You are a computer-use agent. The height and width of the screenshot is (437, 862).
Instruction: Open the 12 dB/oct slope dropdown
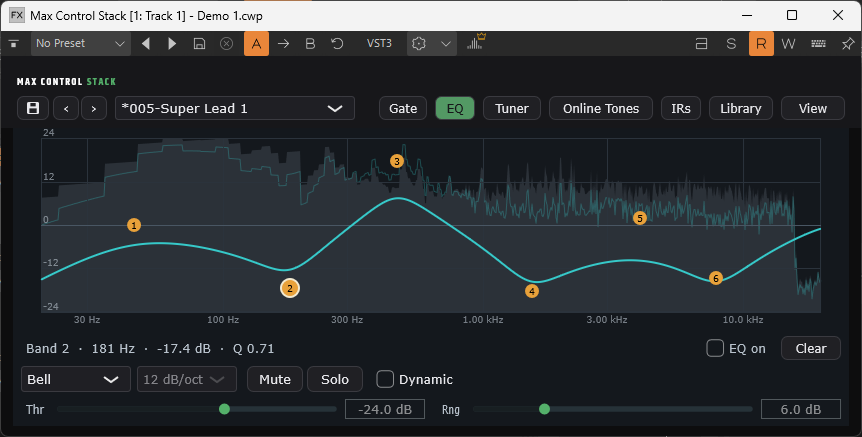tap(187, 379)
